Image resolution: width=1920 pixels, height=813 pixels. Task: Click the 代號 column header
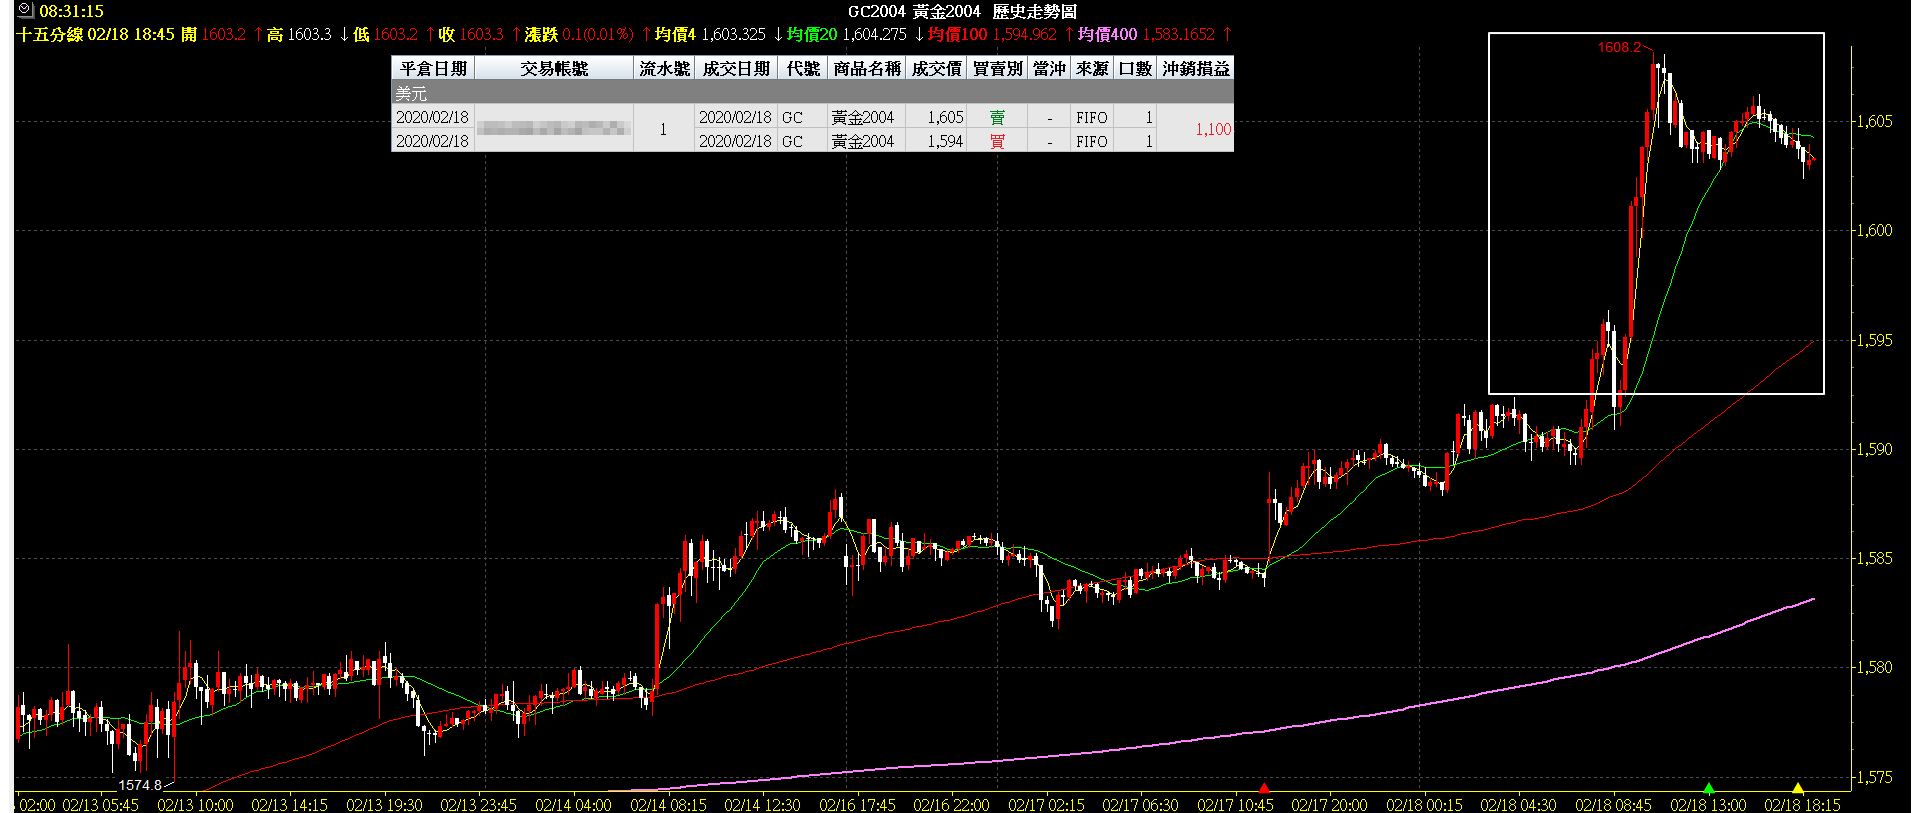click(x=803, y=68)
